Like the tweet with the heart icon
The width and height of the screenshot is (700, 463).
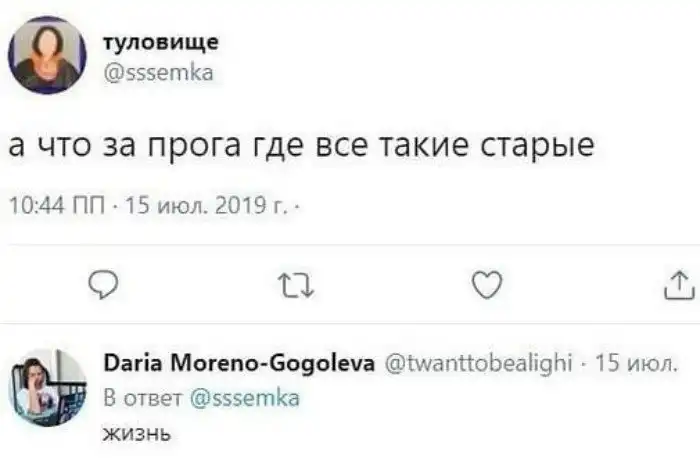(x=485, y=287)
